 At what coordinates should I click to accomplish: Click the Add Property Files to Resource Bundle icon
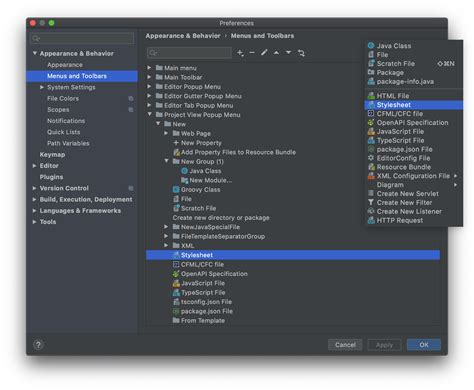point(176,152)
